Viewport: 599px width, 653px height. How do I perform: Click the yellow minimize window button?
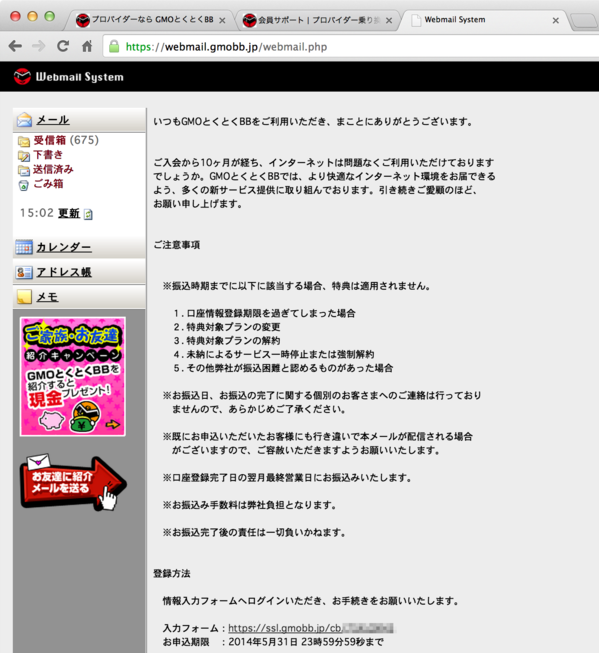coord(32,16)
